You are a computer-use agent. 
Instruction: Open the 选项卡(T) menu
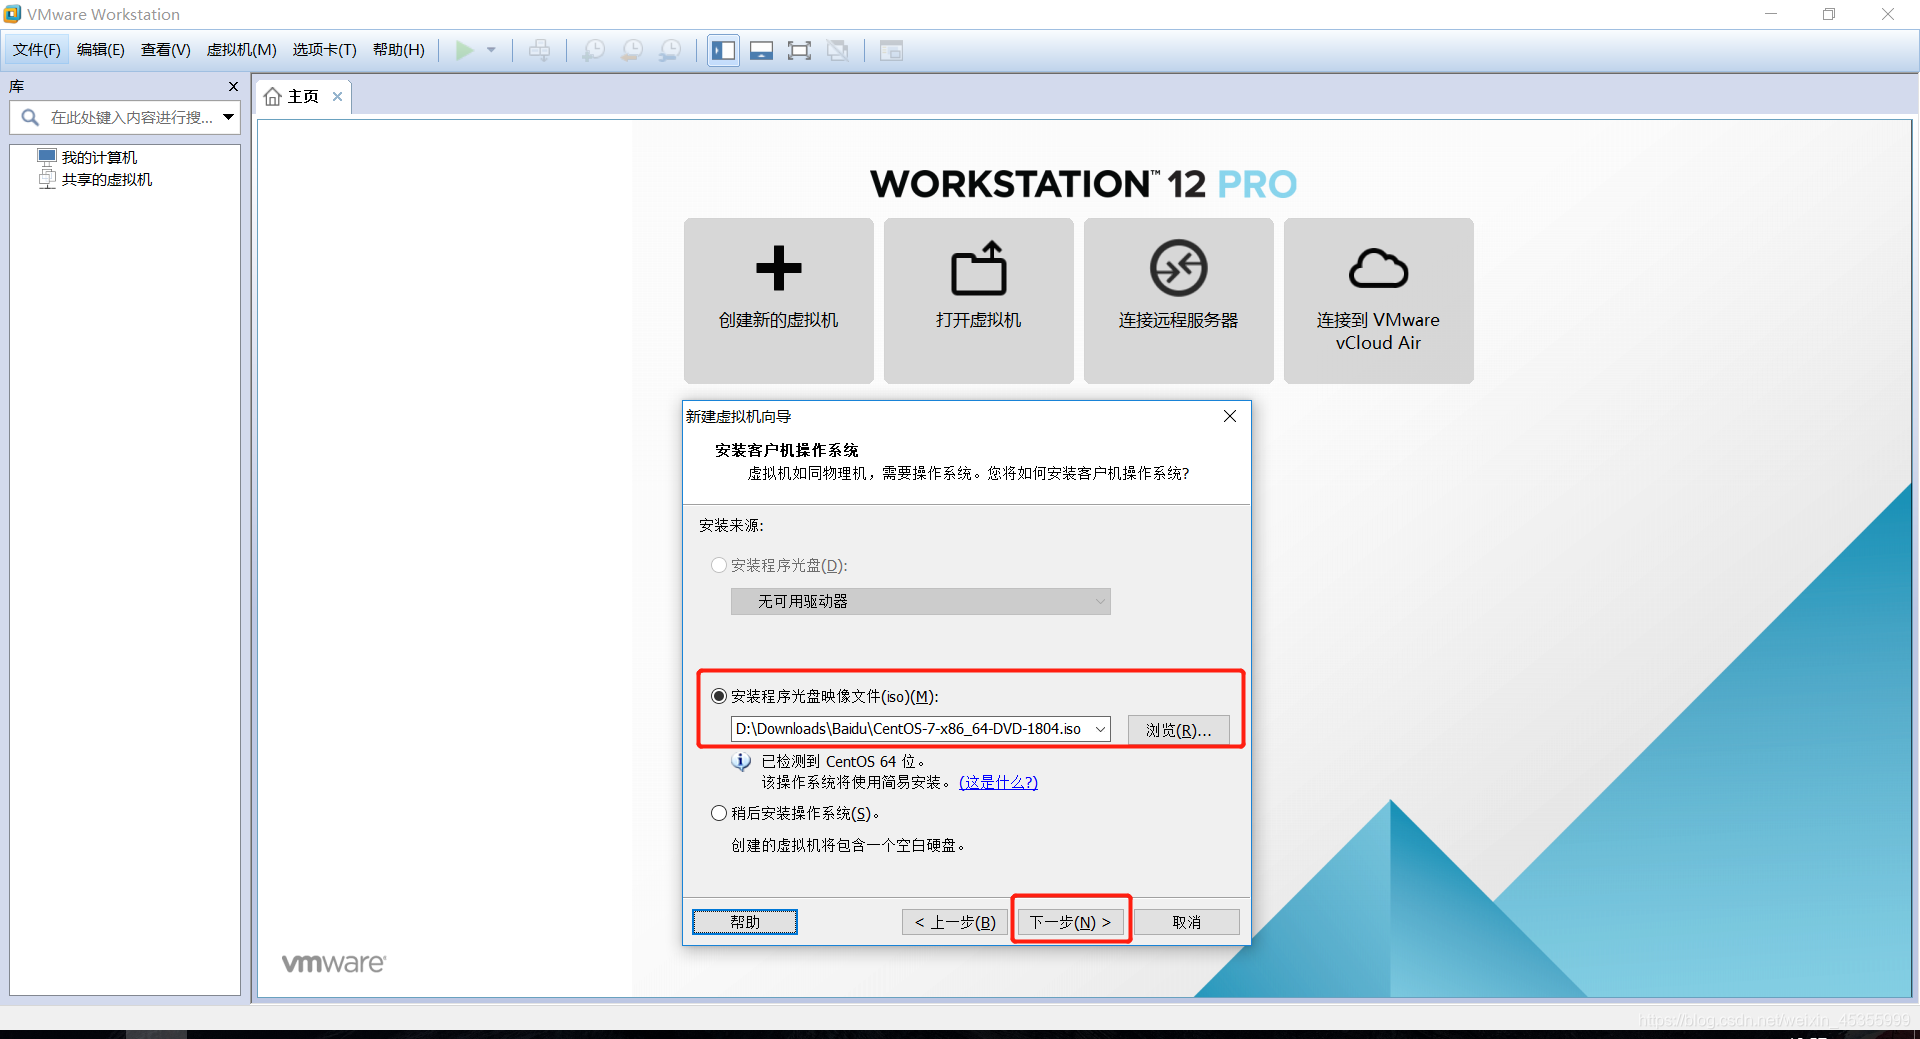tap(325, 50)
